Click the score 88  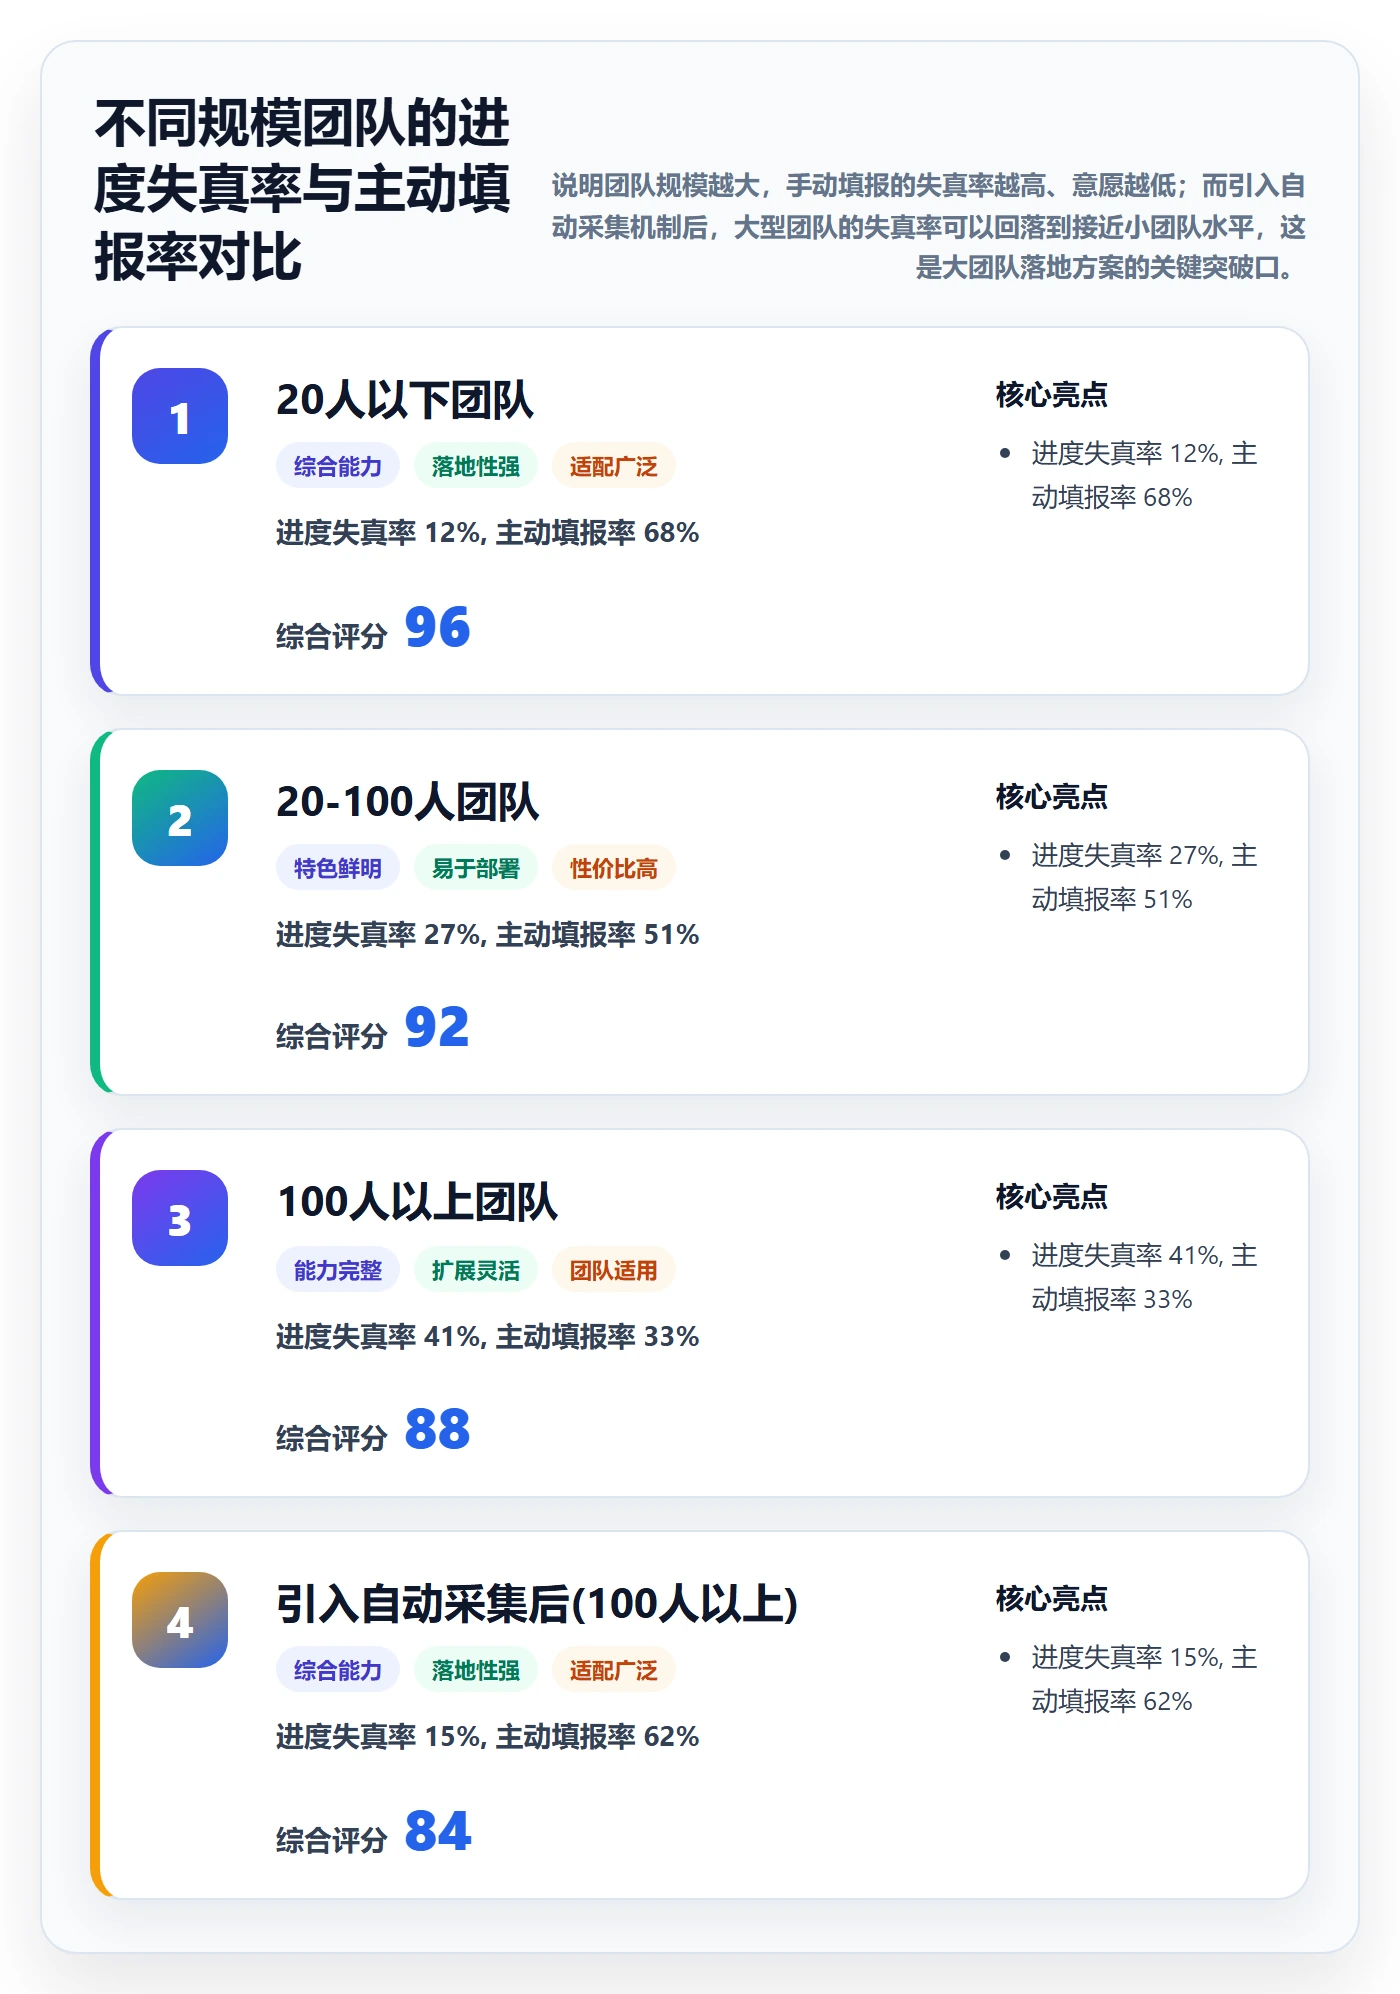tap(437, 1430)
